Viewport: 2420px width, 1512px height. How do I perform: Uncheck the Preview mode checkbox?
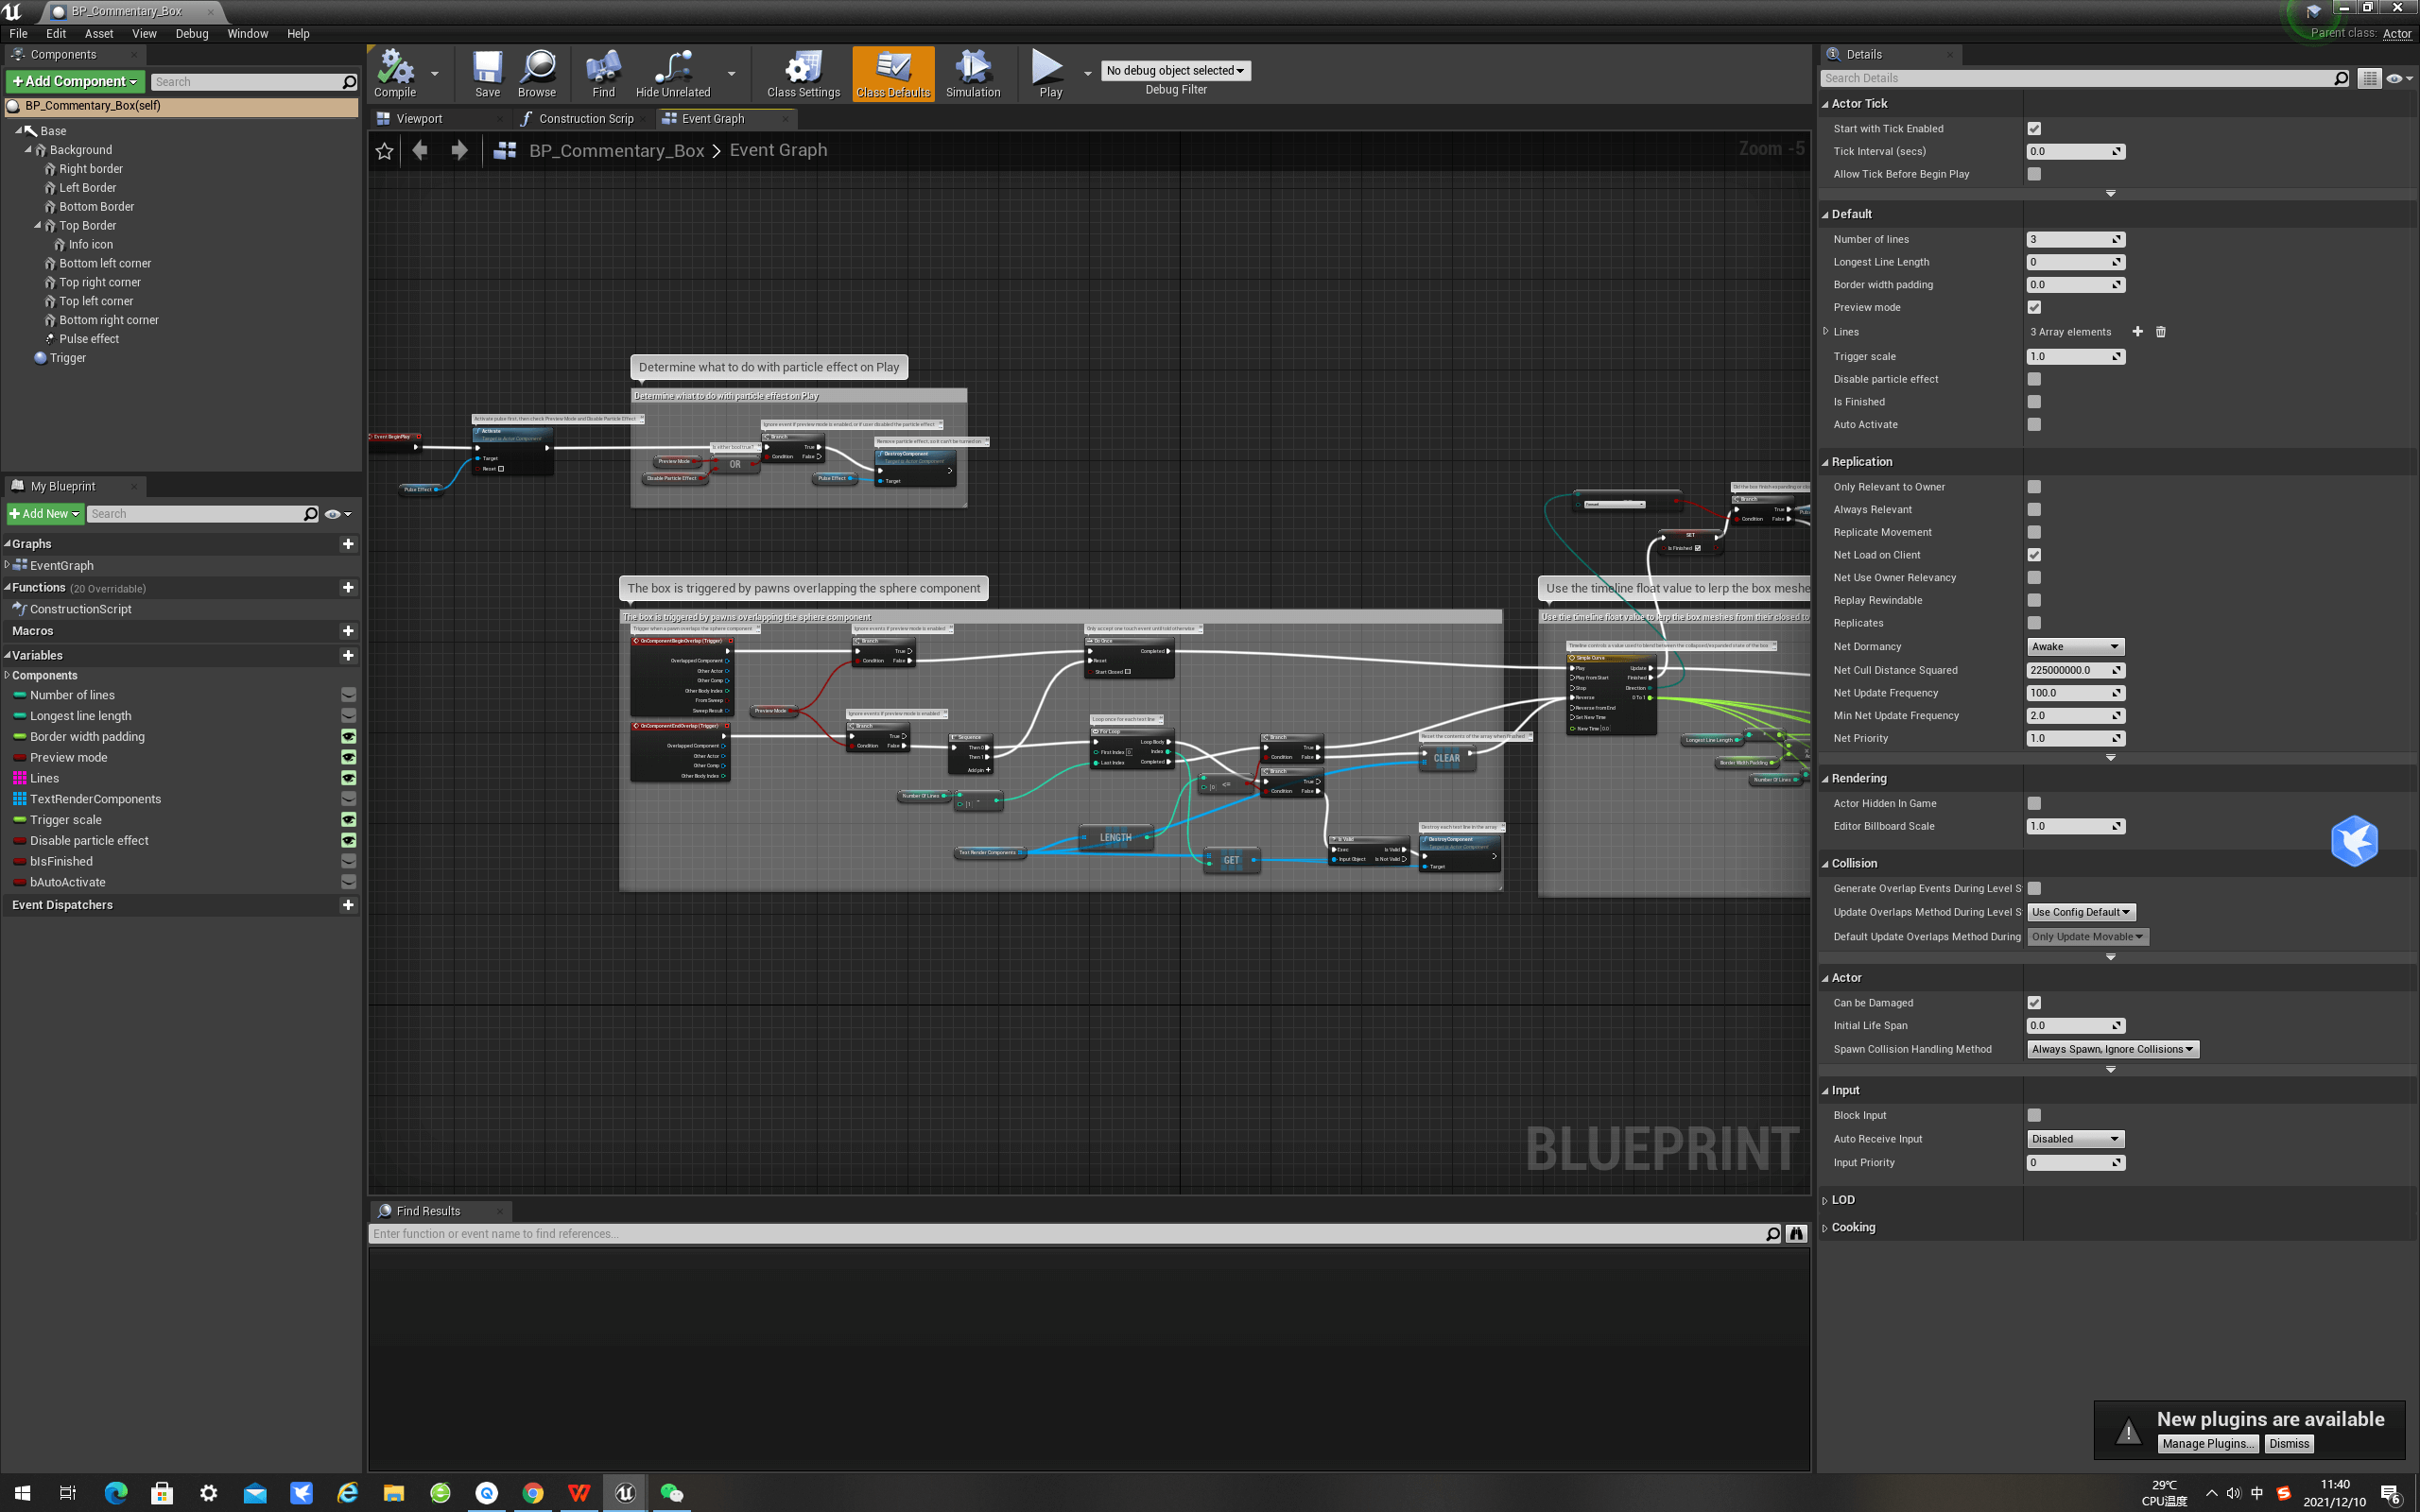pos(2034,307)
